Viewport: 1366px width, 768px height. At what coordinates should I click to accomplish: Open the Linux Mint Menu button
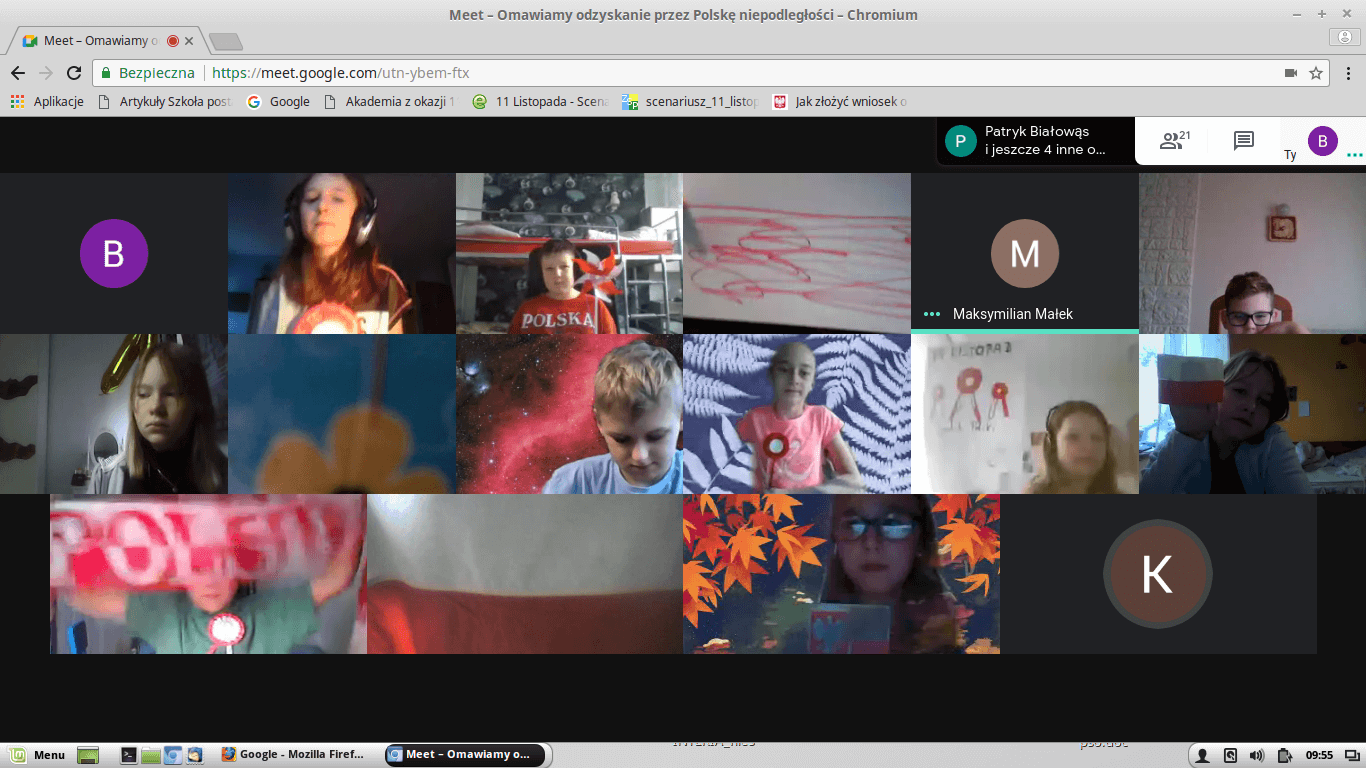coord(38,755)
